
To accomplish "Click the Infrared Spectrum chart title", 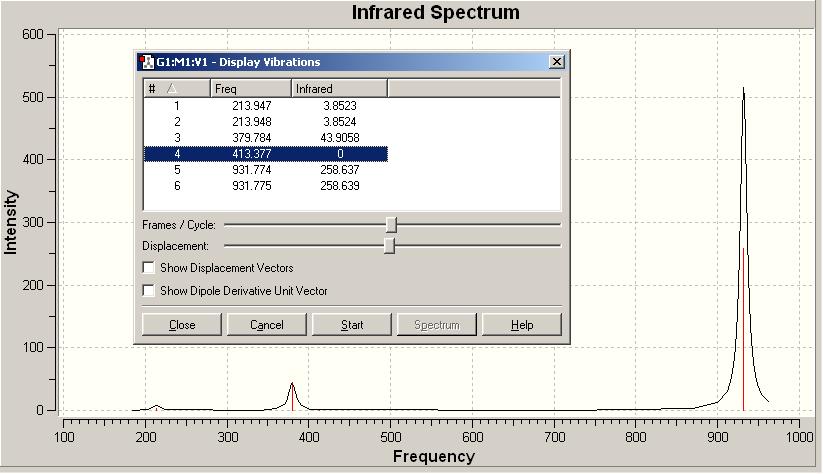I will click(x=435, y=12).
